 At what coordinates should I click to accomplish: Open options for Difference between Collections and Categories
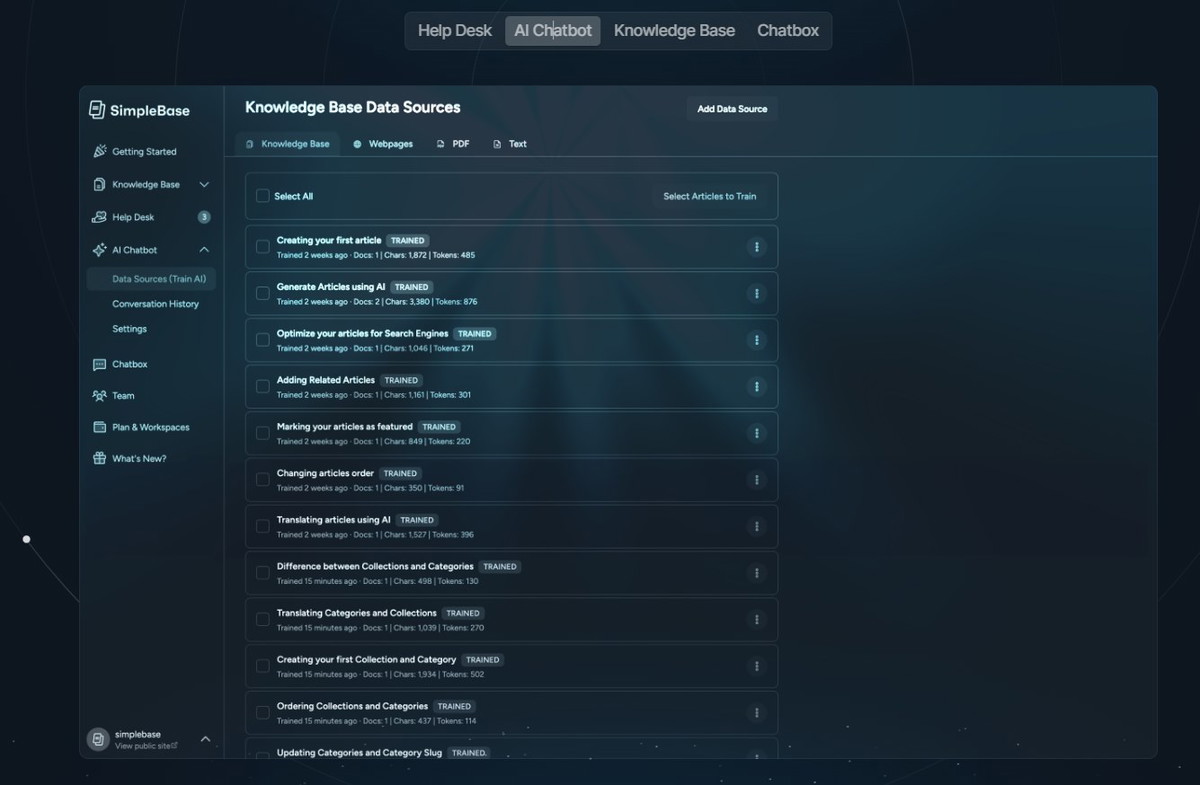tap(757, 573)
